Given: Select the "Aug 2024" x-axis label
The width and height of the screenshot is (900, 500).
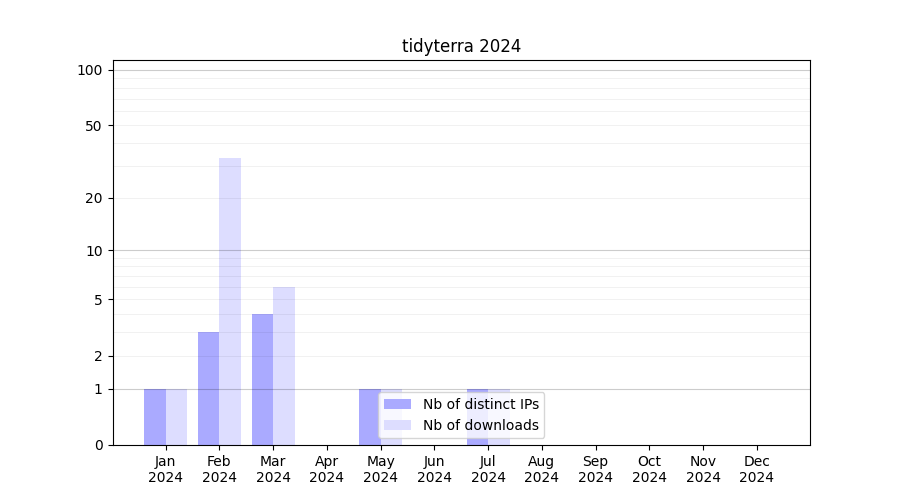Looking at the screenshot, I should (541, 469).
